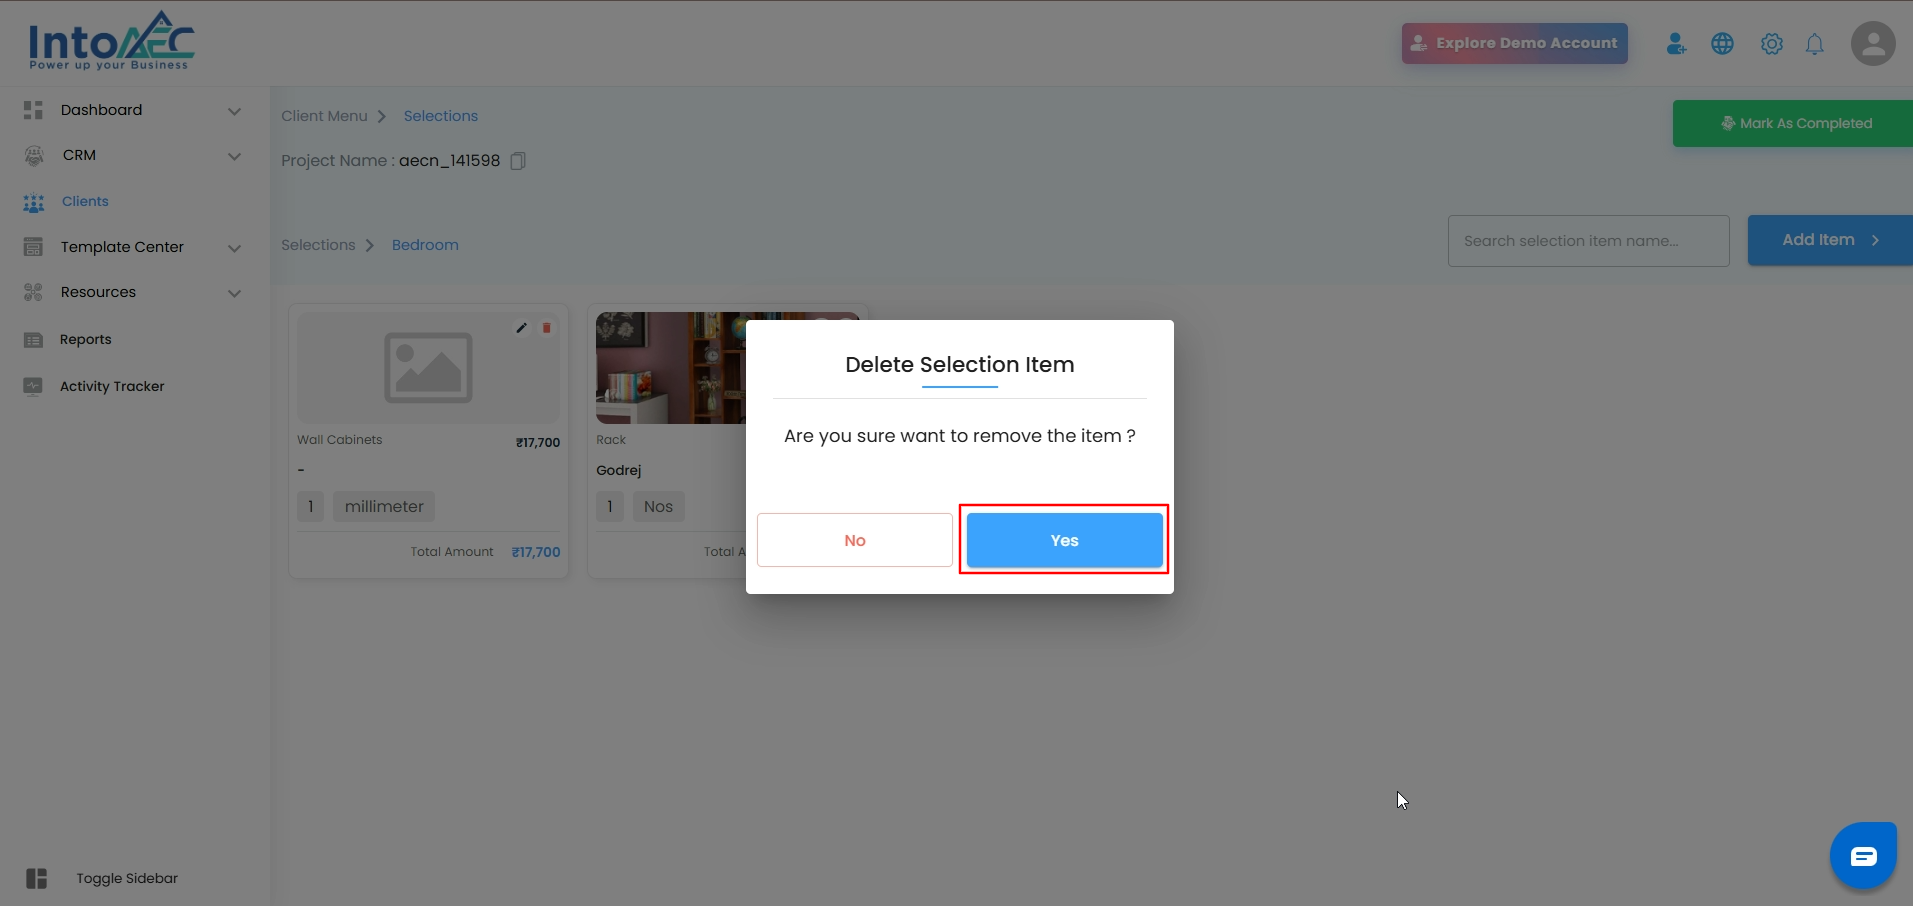Expand the CRM menu chevron
This screenshot has width=1913, height=906.
[x=234, y=156]
